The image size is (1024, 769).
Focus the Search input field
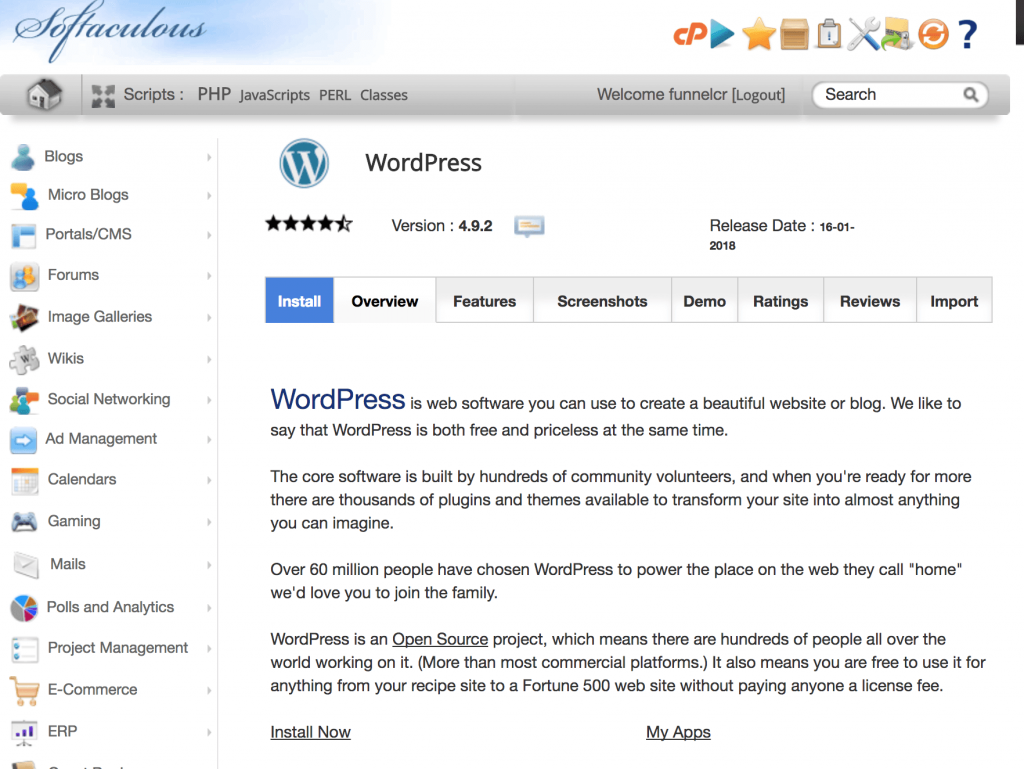(900, 95)
